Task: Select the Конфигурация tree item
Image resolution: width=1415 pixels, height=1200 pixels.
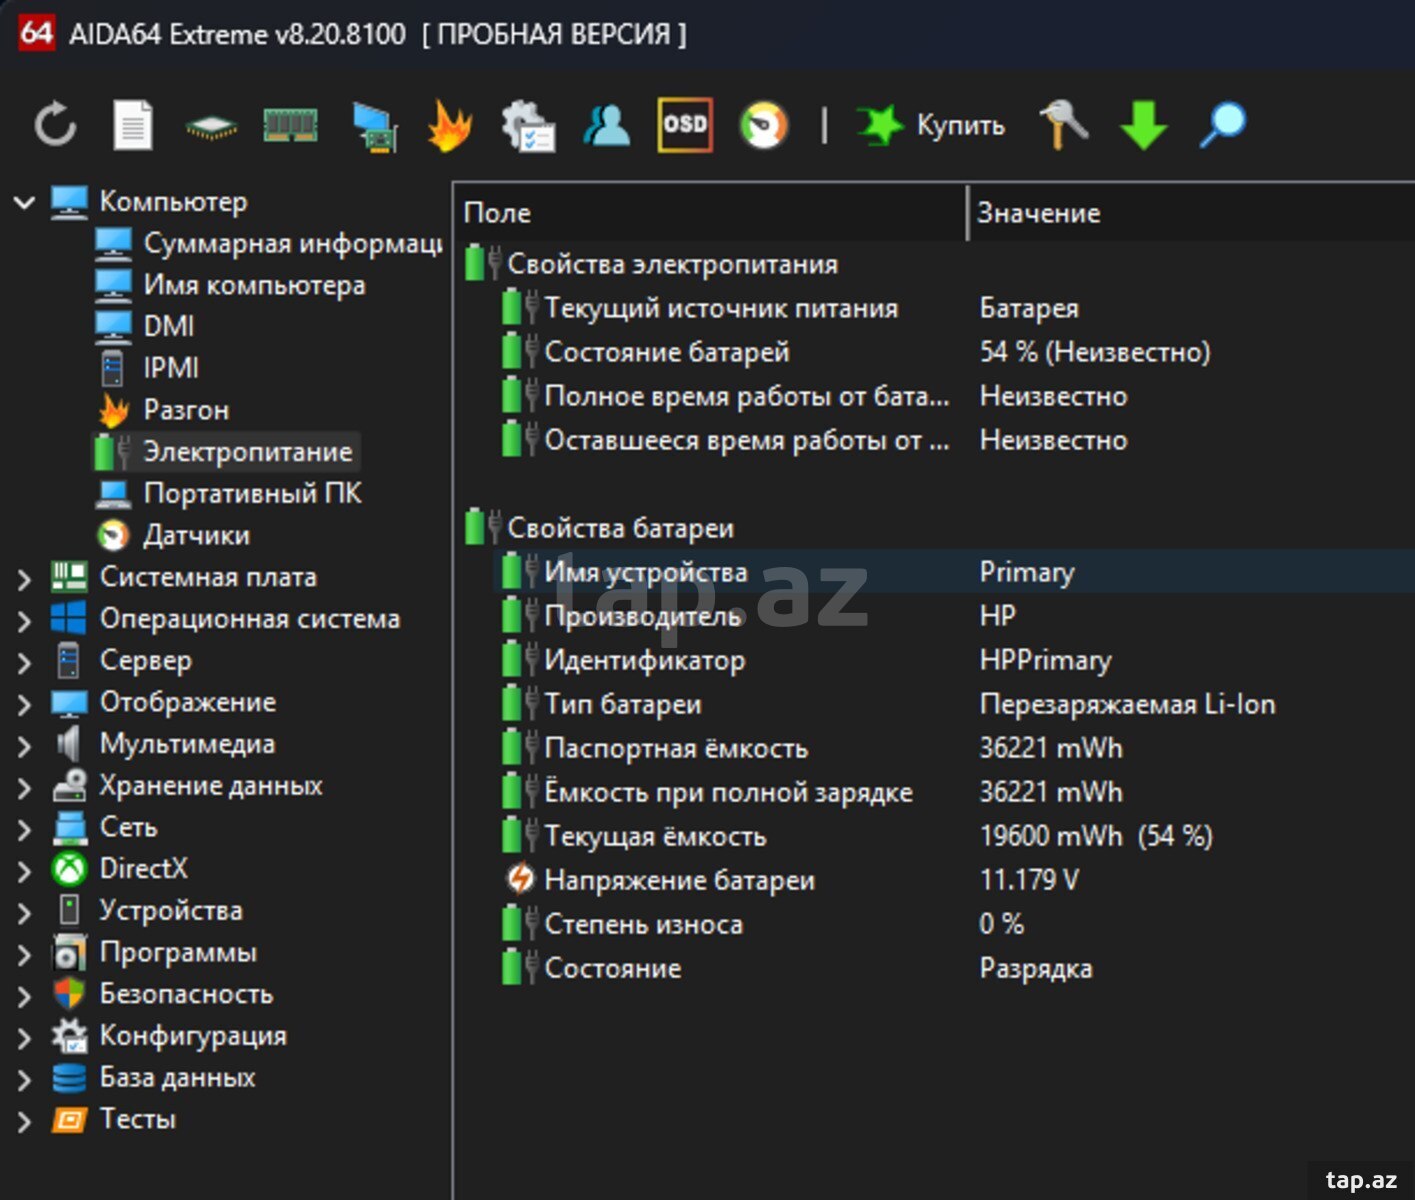Action: [169, 1036]
